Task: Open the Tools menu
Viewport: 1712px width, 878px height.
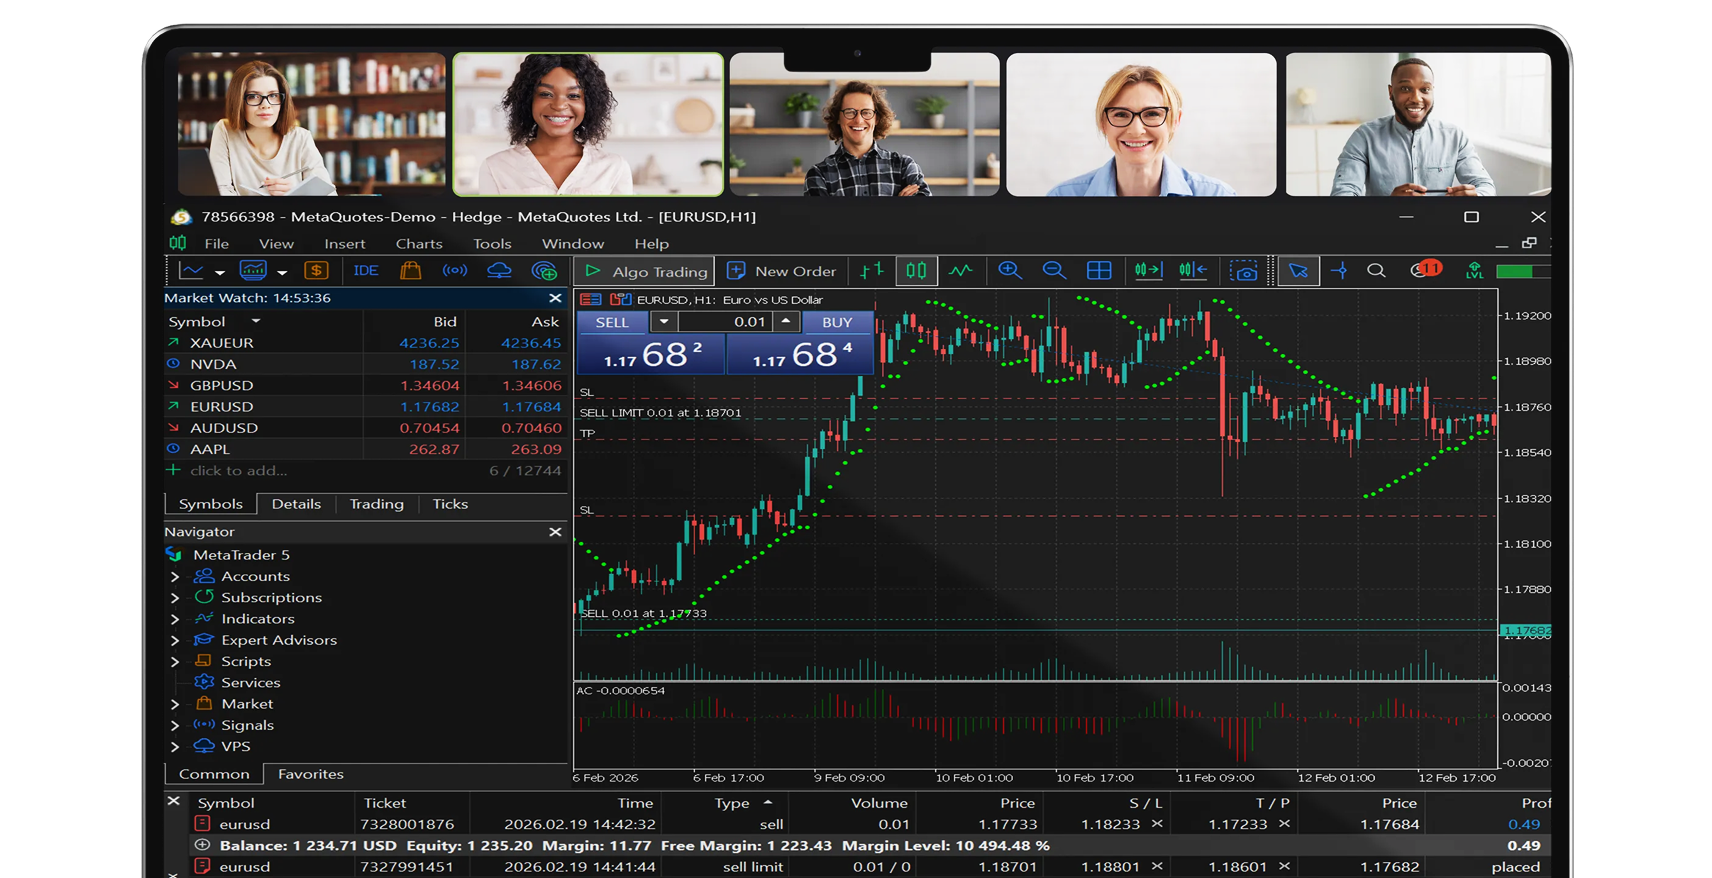Action: coord(492,244)
